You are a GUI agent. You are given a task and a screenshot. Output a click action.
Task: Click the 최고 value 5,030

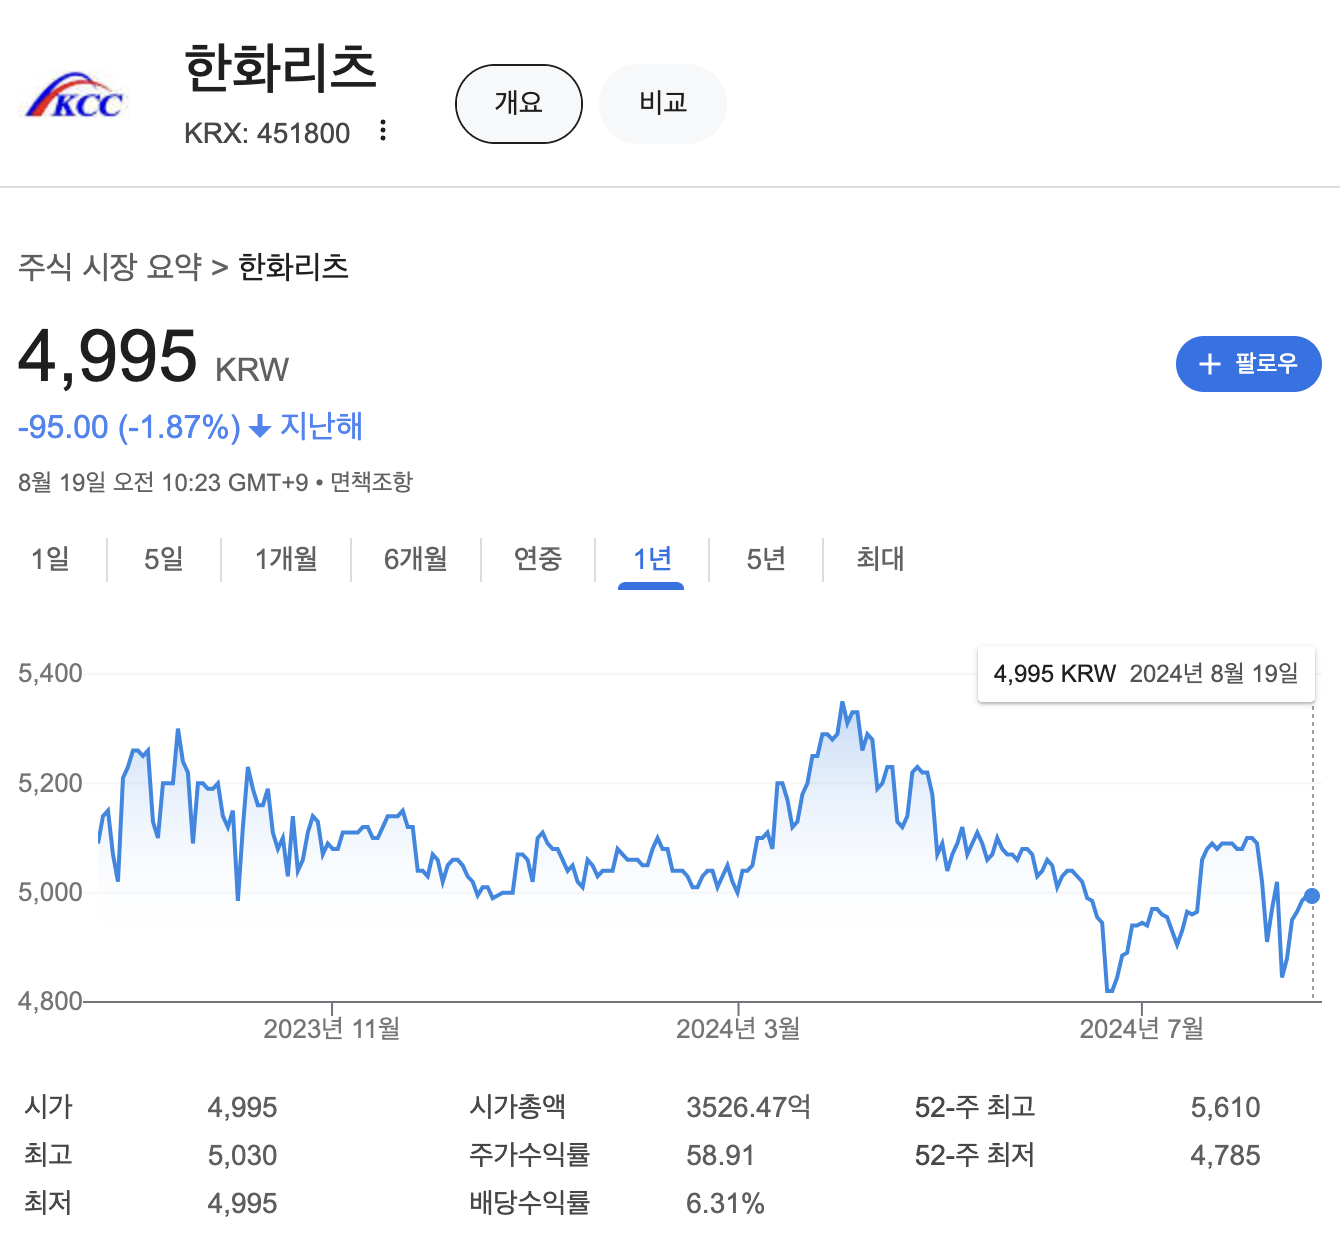click(x=242, y=1156)
